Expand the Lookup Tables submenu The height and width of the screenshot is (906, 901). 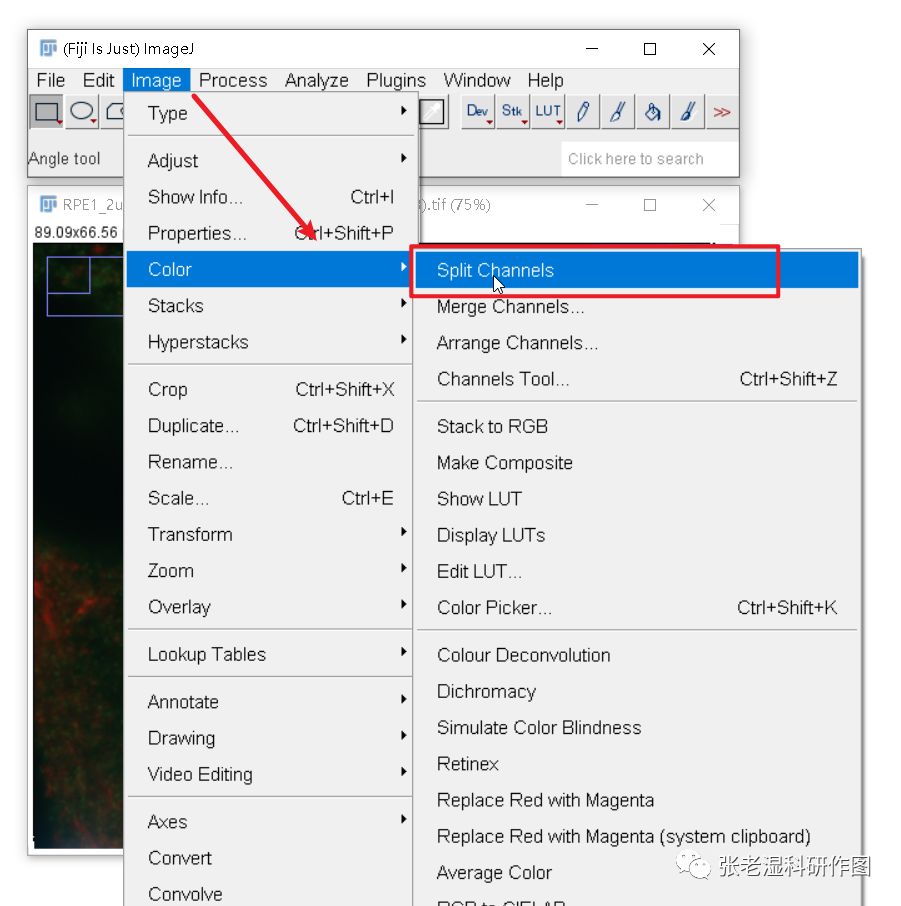pyautogui.click(x=269, y=654)
